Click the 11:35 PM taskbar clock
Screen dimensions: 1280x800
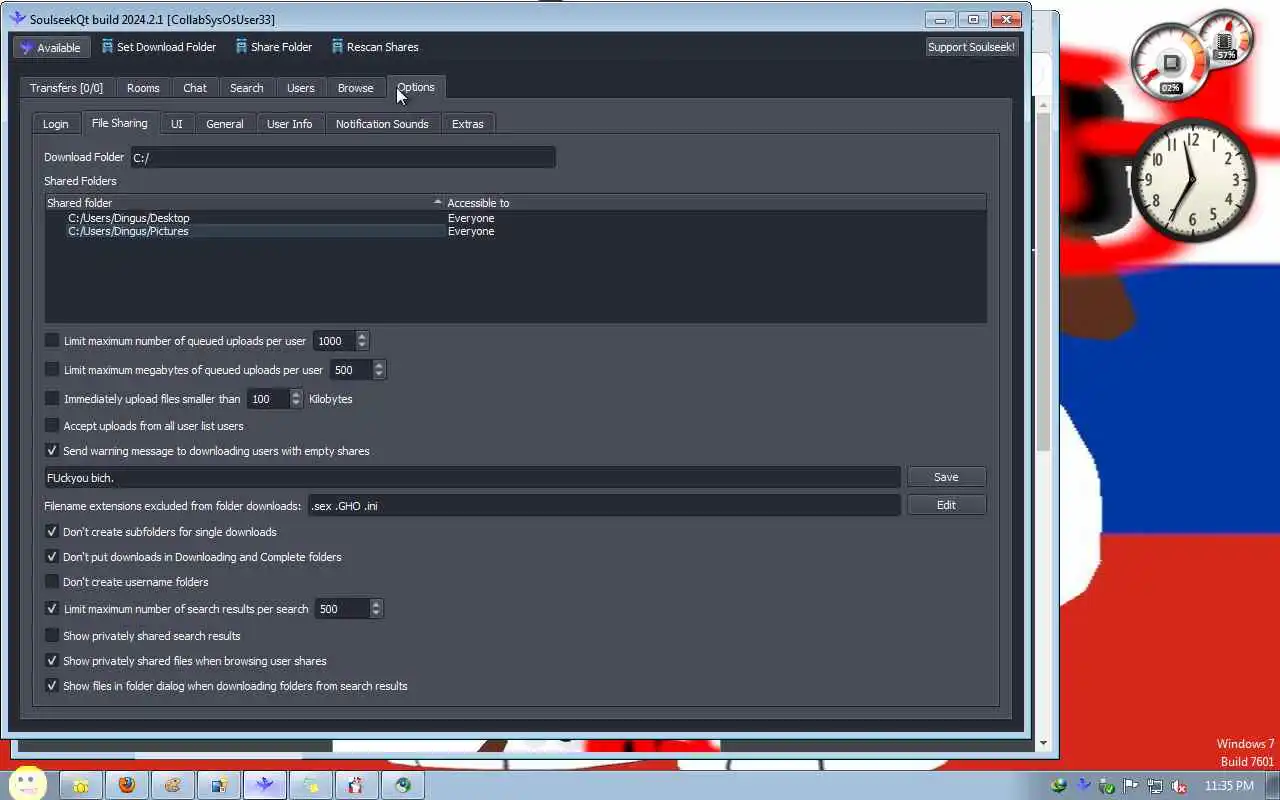1229,786
